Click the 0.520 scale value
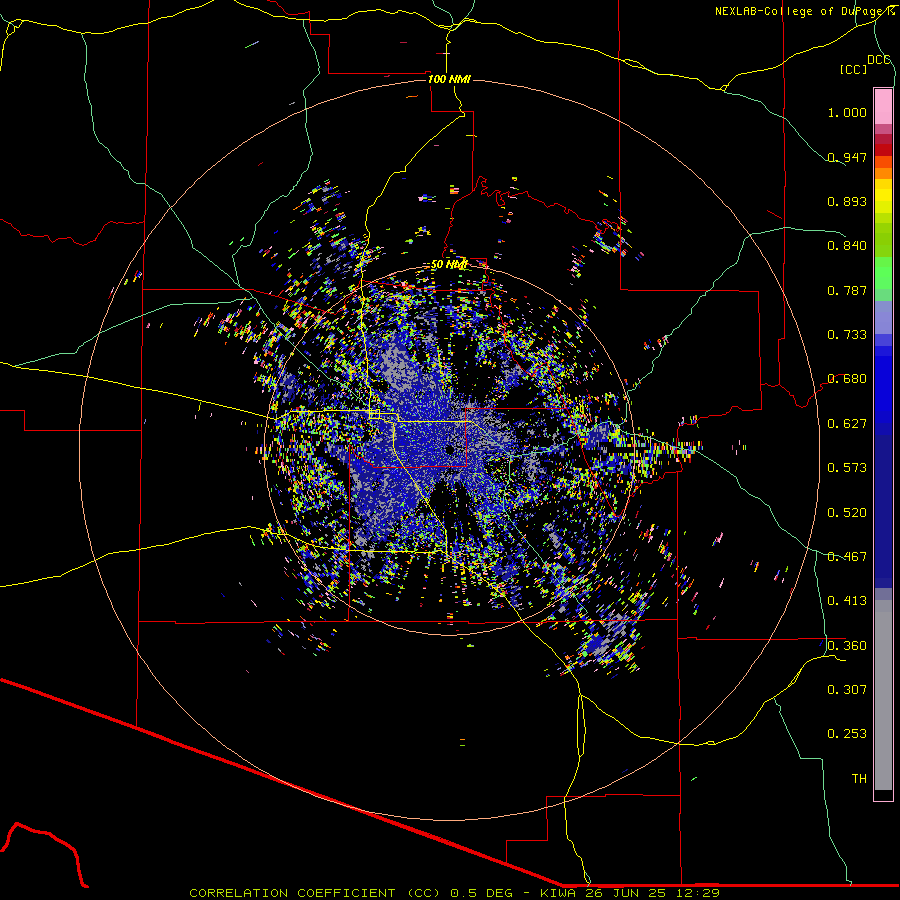Screen dimensions: 900x900 pos(847,513)
